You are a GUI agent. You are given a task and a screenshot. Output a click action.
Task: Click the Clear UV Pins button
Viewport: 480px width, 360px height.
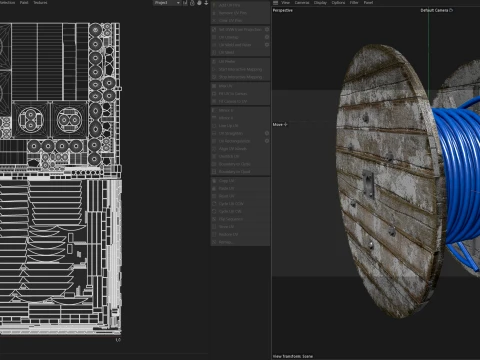click(240, 21)
